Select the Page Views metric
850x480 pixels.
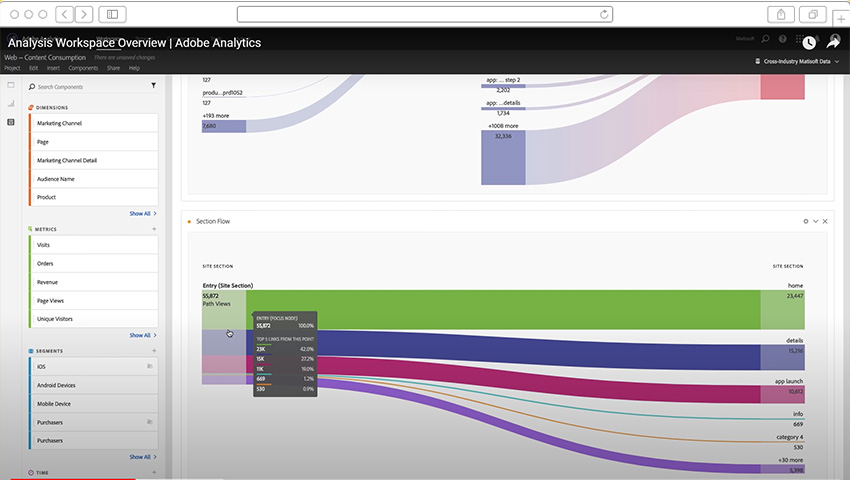pos(93,300)
